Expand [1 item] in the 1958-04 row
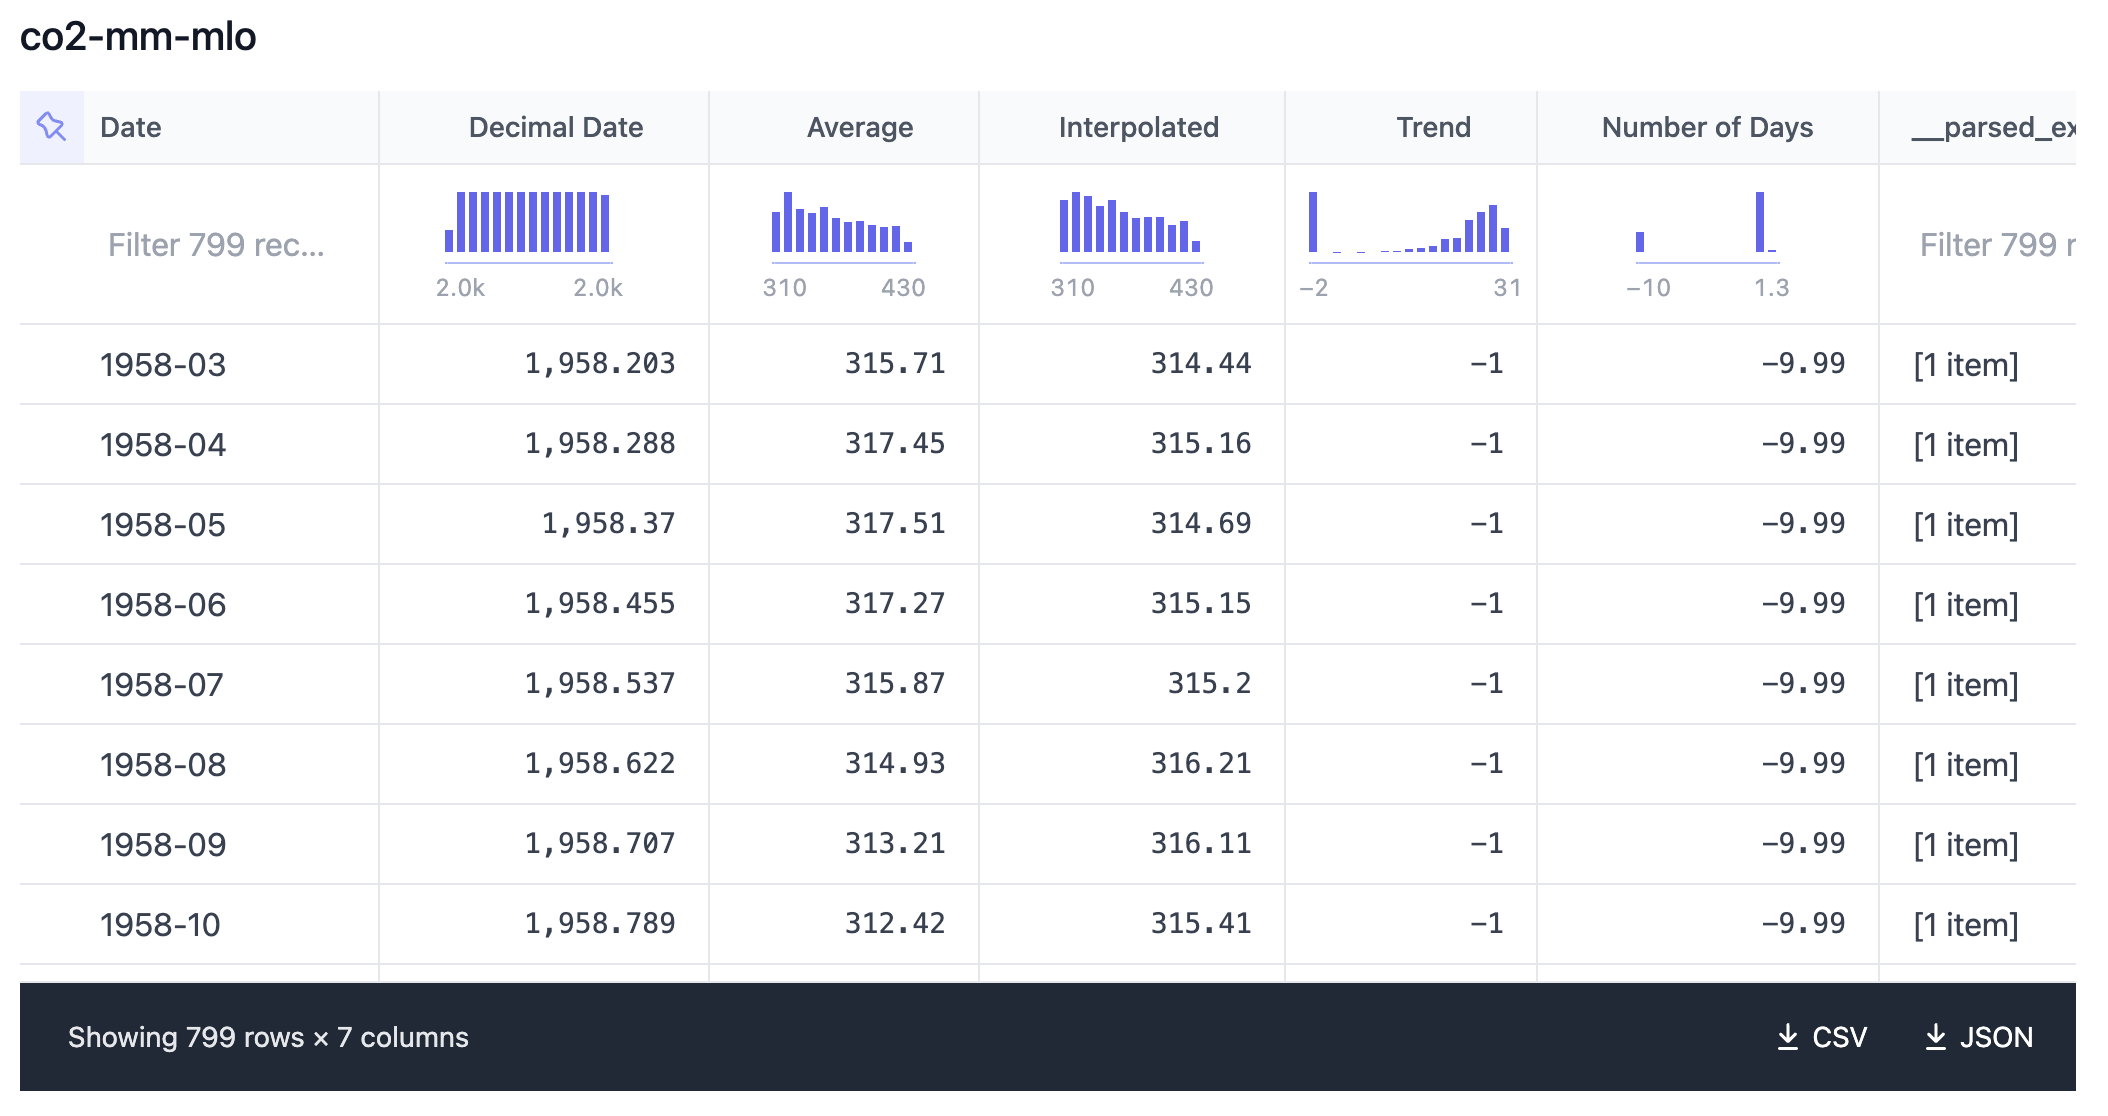Viewport: 2108px width, 1116px height. click(1966, 445)
